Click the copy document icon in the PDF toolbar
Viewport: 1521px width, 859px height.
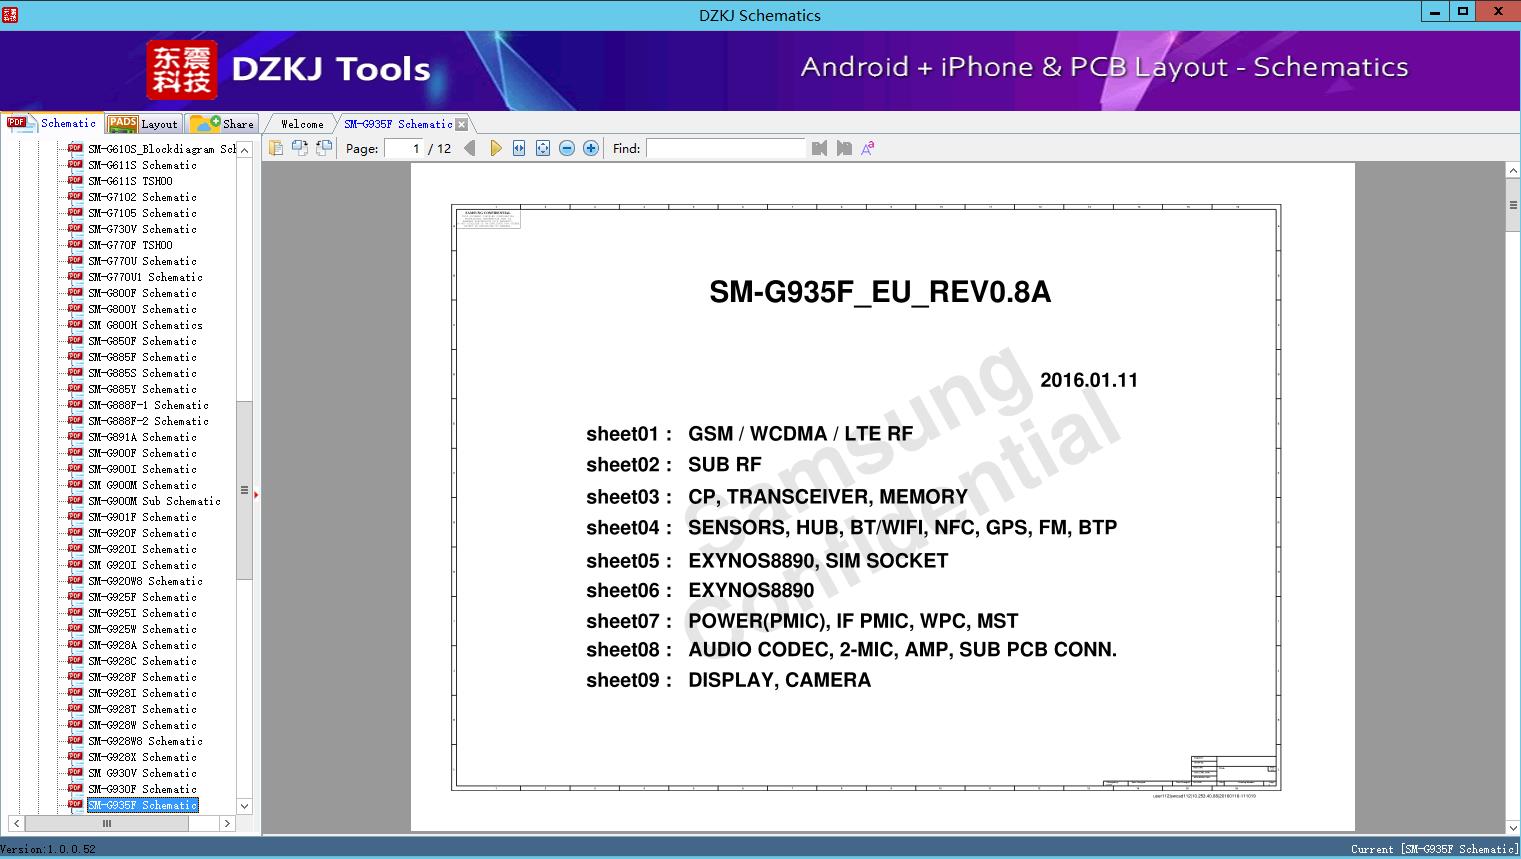point(275,148)
